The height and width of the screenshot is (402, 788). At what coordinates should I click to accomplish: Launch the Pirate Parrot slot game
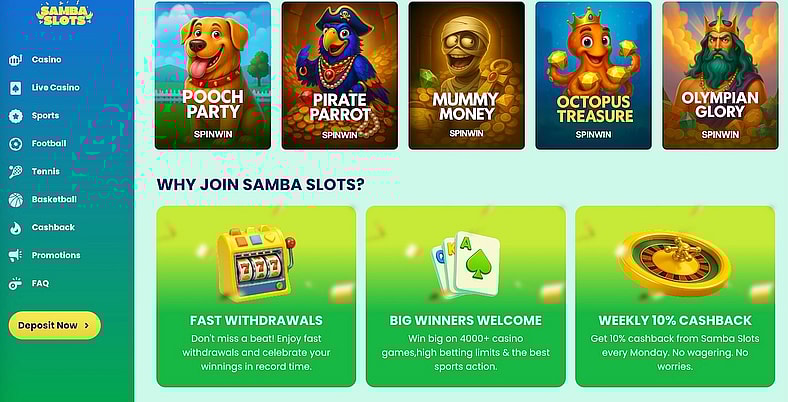click(340, 75)
